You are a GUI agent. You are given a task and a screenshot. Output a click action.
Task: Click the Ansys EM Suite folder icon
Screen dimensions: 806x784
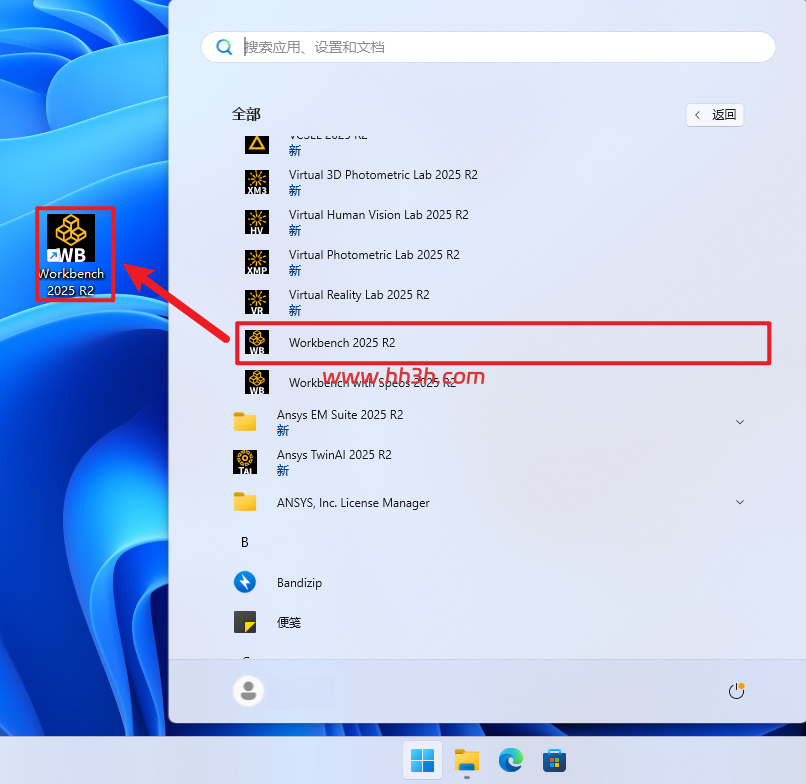tap(245, 422)
